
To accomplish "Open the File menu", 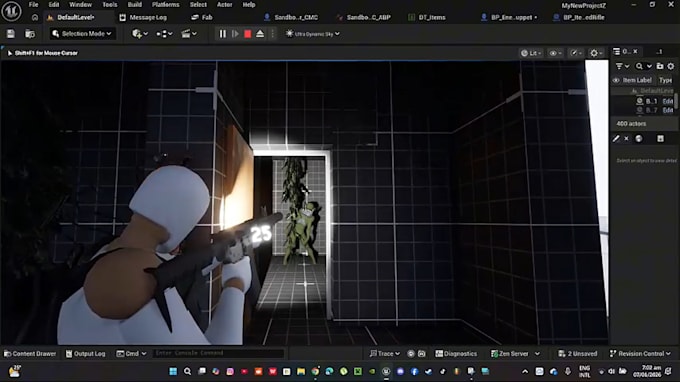I will click(33, 5).
